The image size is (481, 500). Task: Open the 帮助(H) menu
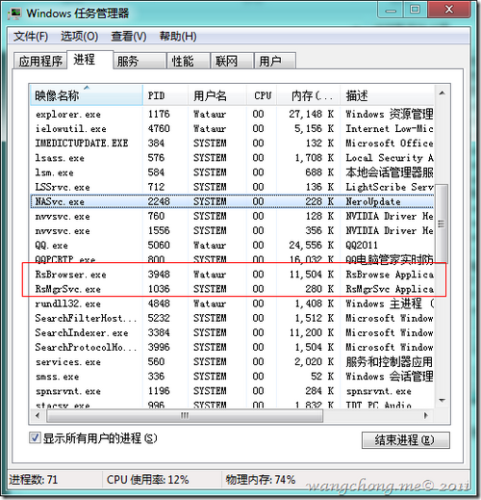178,36
